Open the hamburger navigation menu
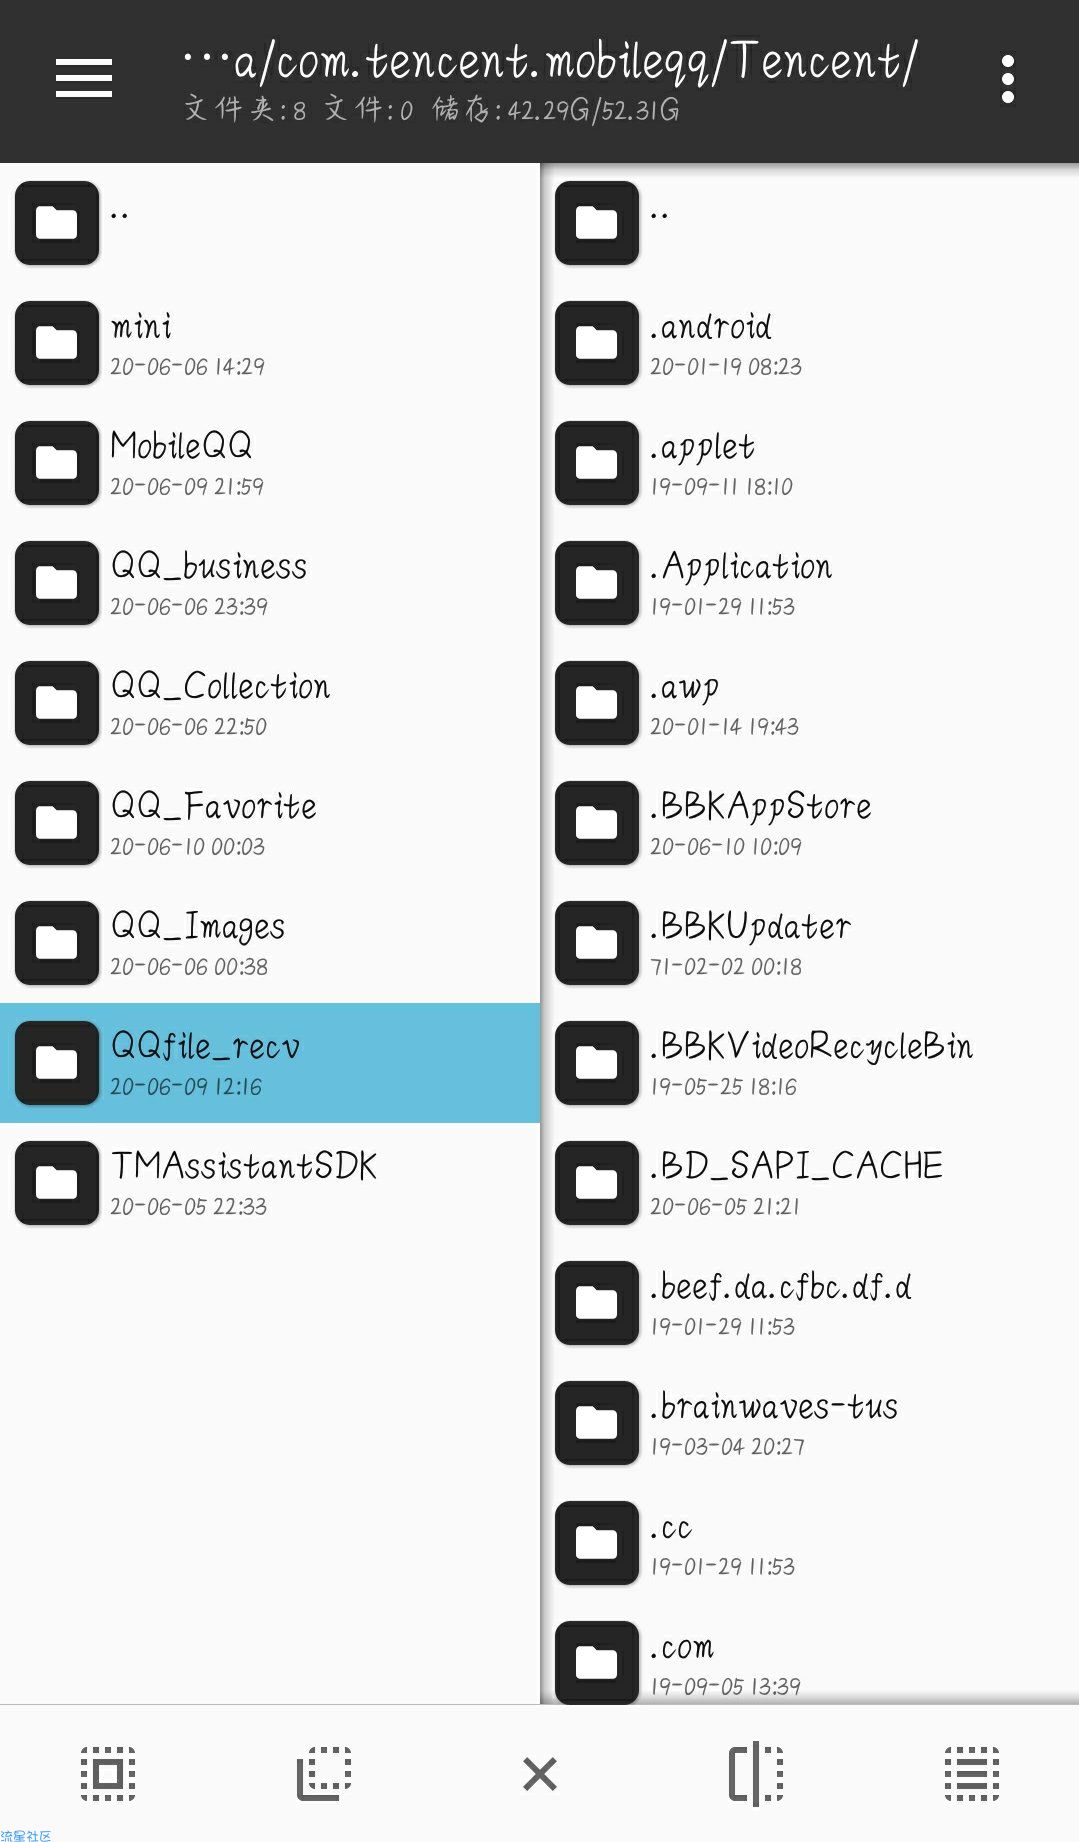Image resolution: width=1079 pixels, height=1842 pixels. click(84, 78)
